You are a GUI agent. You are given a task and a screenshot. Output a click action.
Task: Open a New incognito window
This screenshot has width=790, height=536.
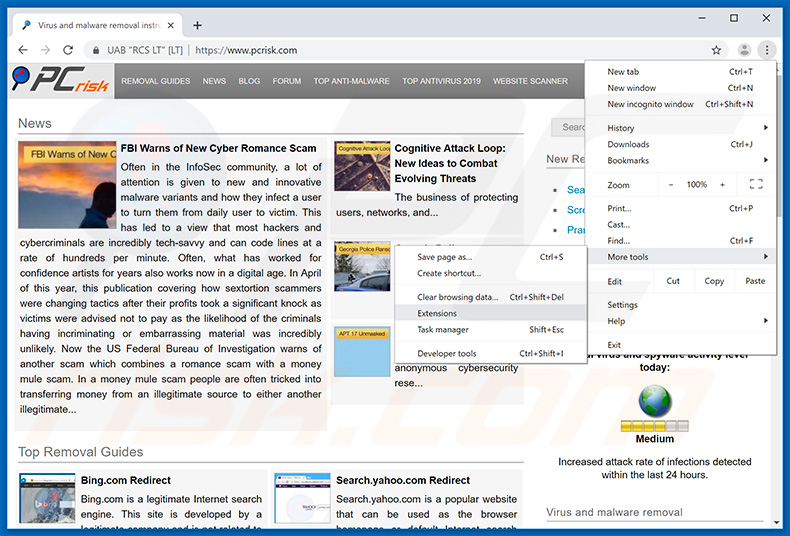pos(680,104)
